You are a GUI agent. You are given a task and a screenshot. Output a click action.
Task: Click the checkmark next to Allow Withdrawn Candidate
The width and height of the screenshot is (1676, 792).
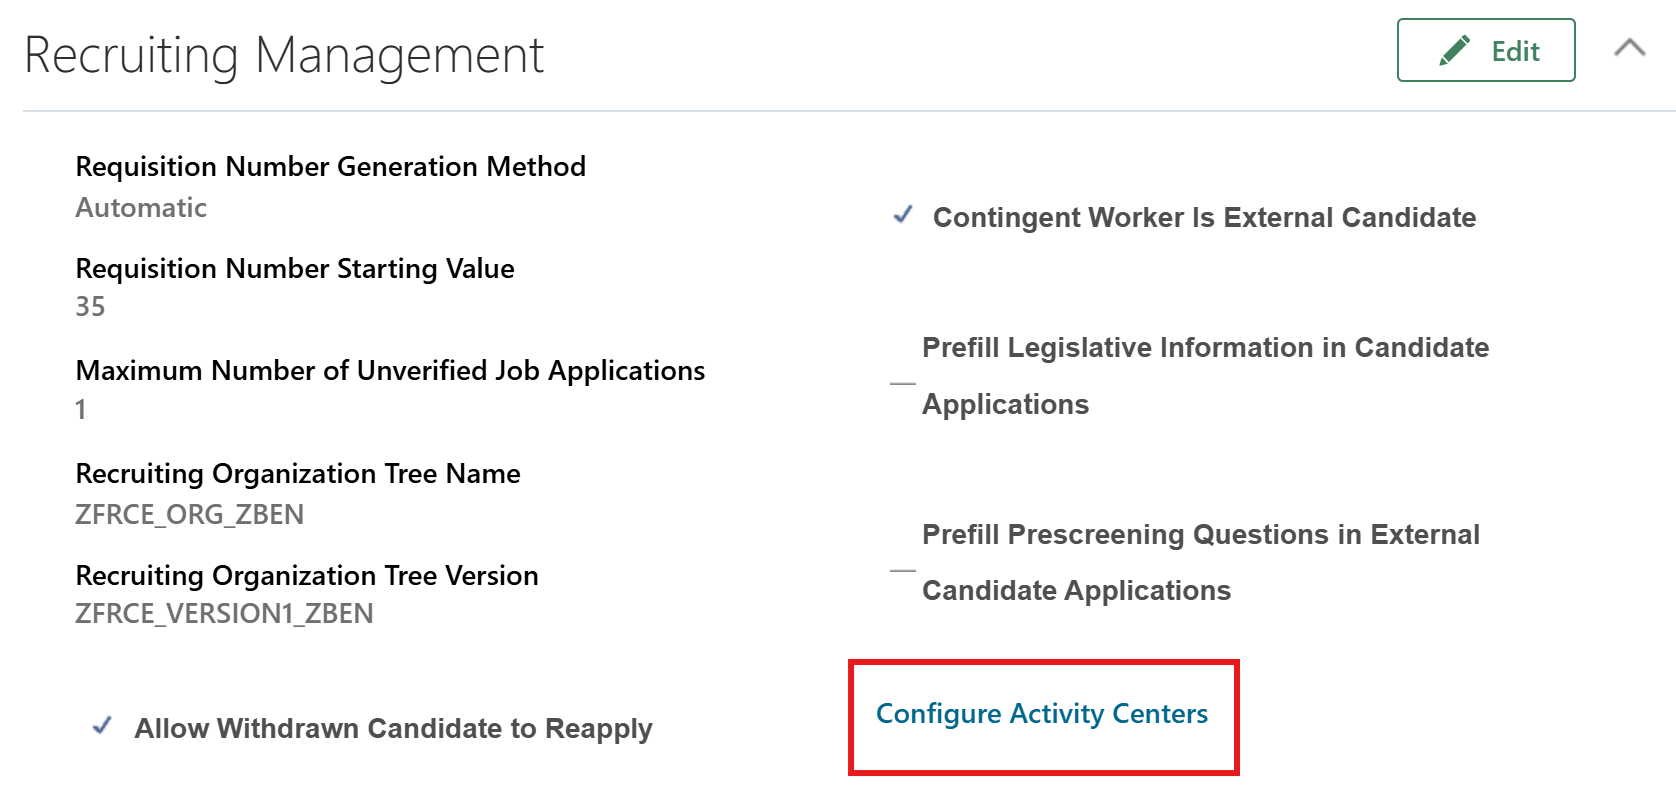101,726
